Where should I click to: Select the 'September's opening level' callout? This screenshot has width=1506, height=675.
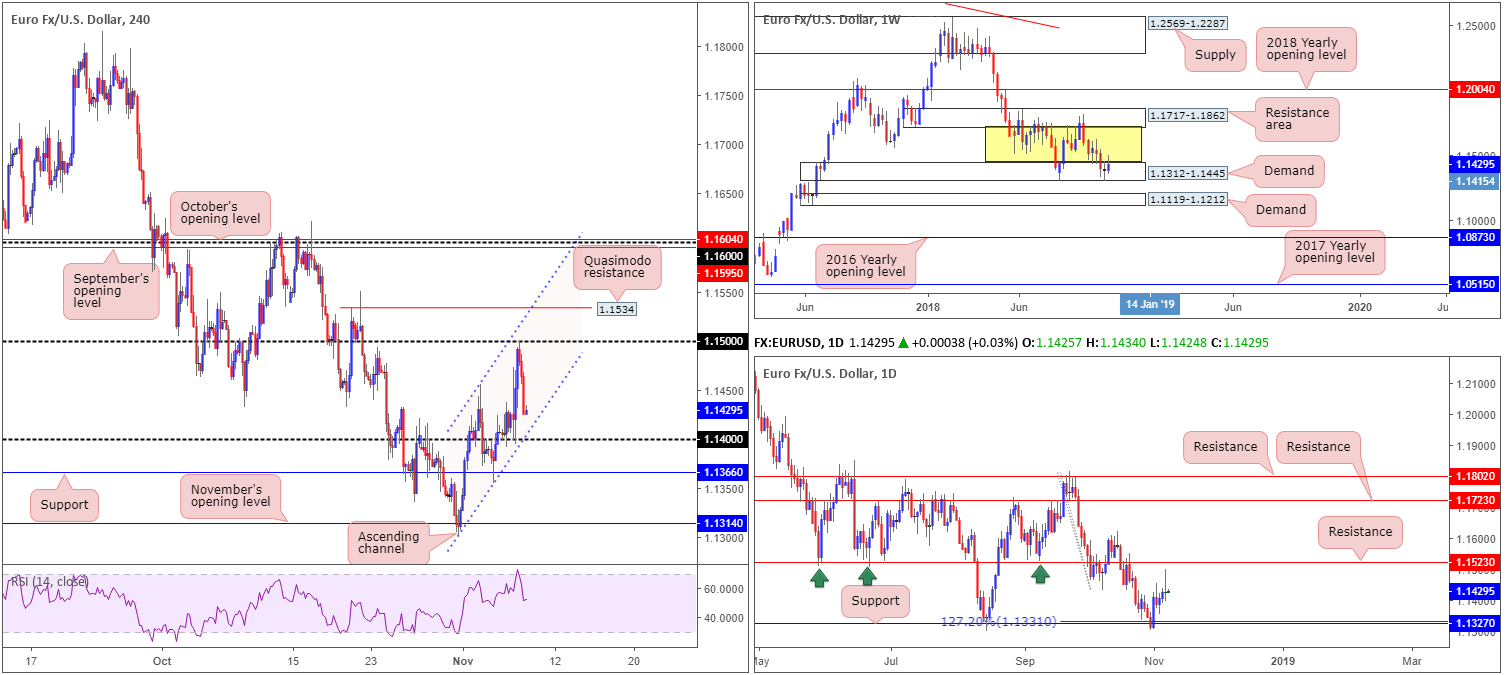click(x=110, y=291)
